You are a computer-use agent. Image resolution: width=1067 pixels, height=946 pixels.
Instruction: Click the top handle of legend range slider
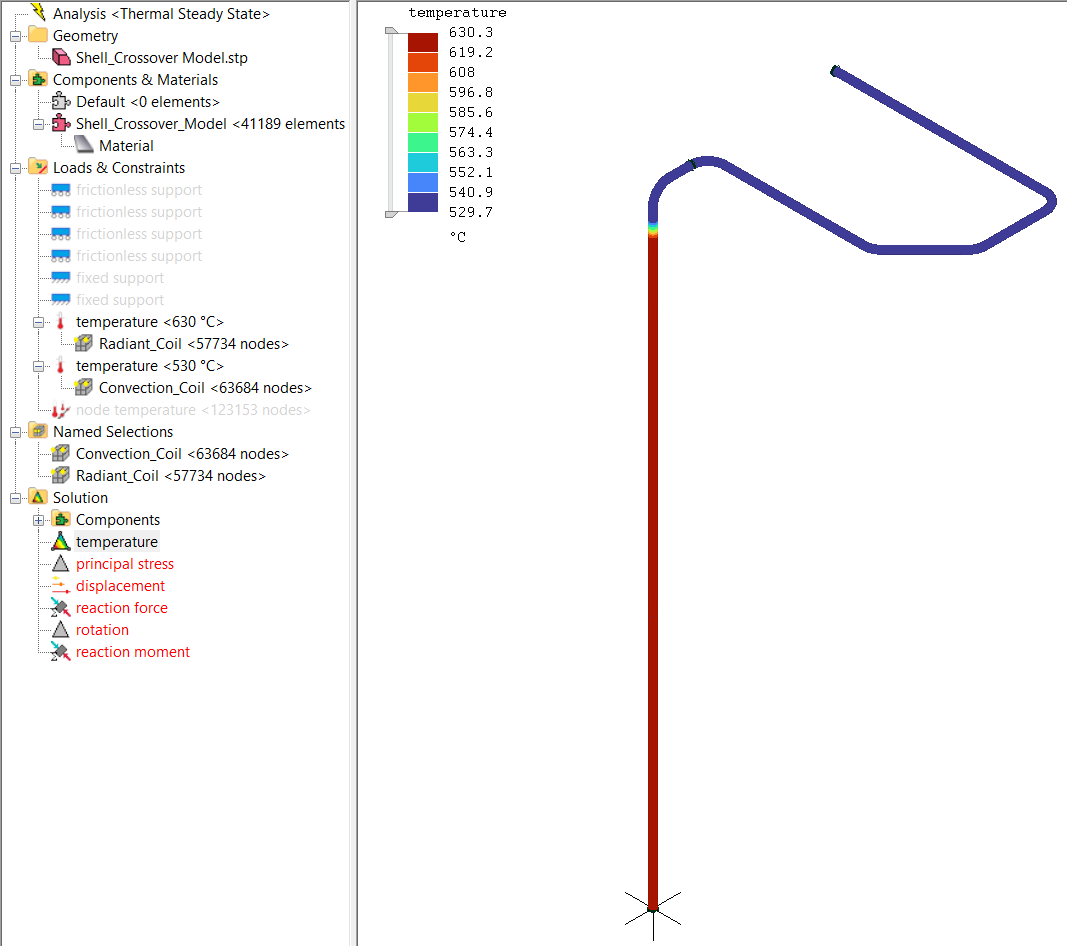[x=392, y=34]
